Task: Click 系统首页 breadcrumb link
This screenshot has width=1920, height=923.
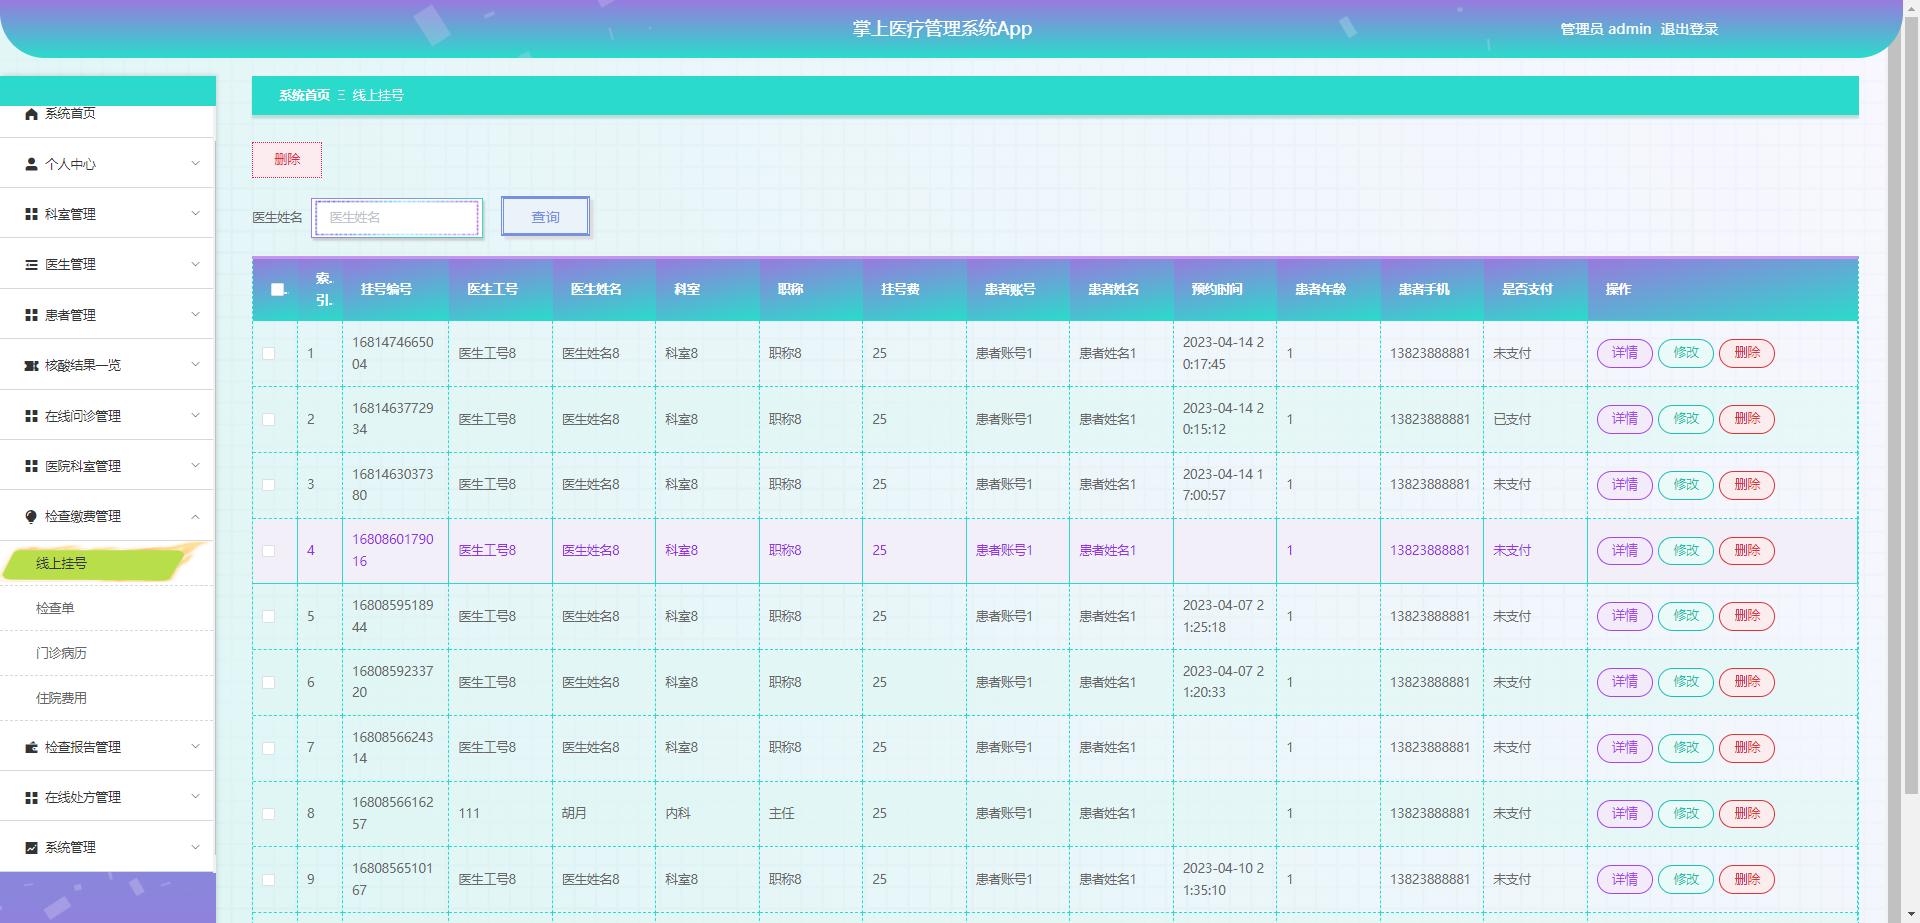Action: point(304,96)
